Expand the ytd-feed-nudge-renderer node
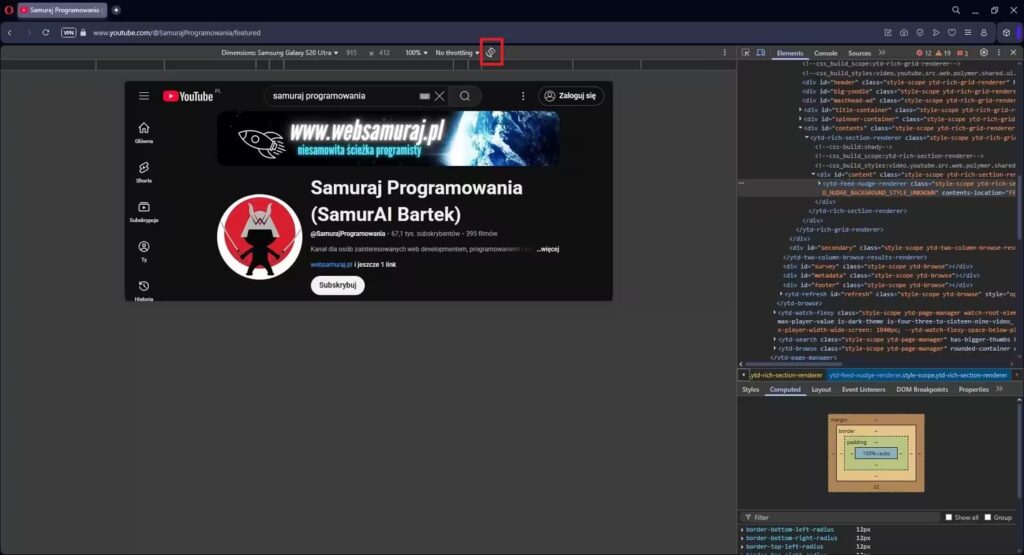1024x555 pixels. tap(819, 183)
